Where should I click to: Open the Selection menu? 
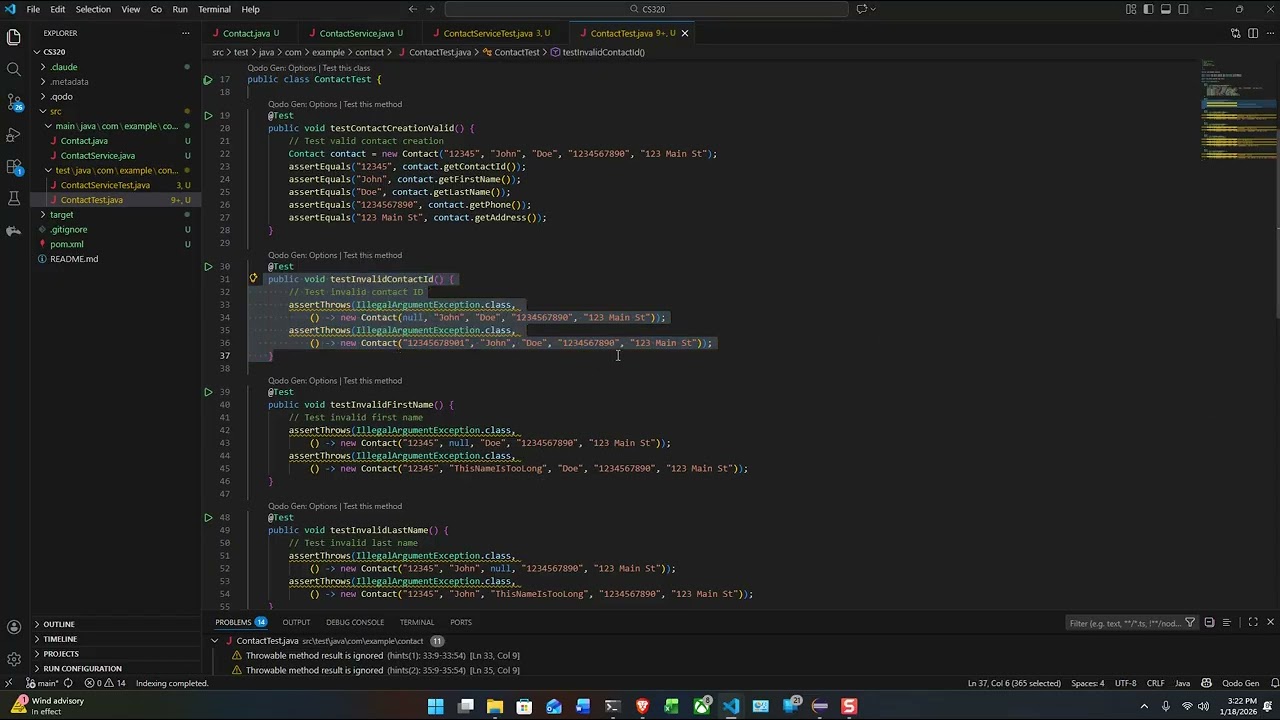click(x=93, y=9)
